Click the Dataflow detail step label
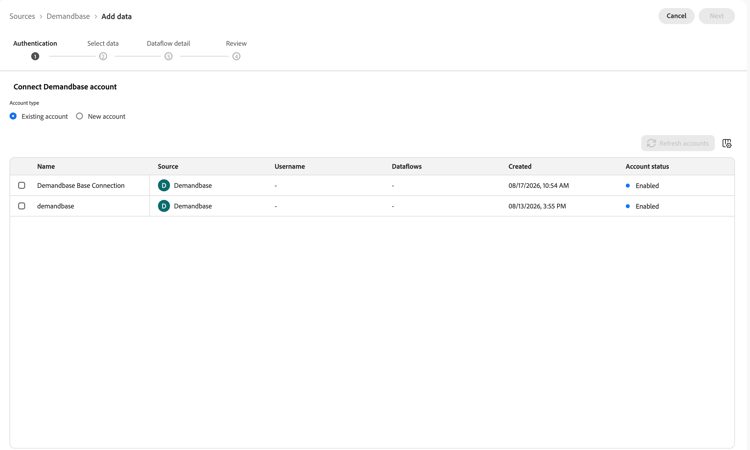The width and height of the screenshot is (750, 450). coord(168,44)
